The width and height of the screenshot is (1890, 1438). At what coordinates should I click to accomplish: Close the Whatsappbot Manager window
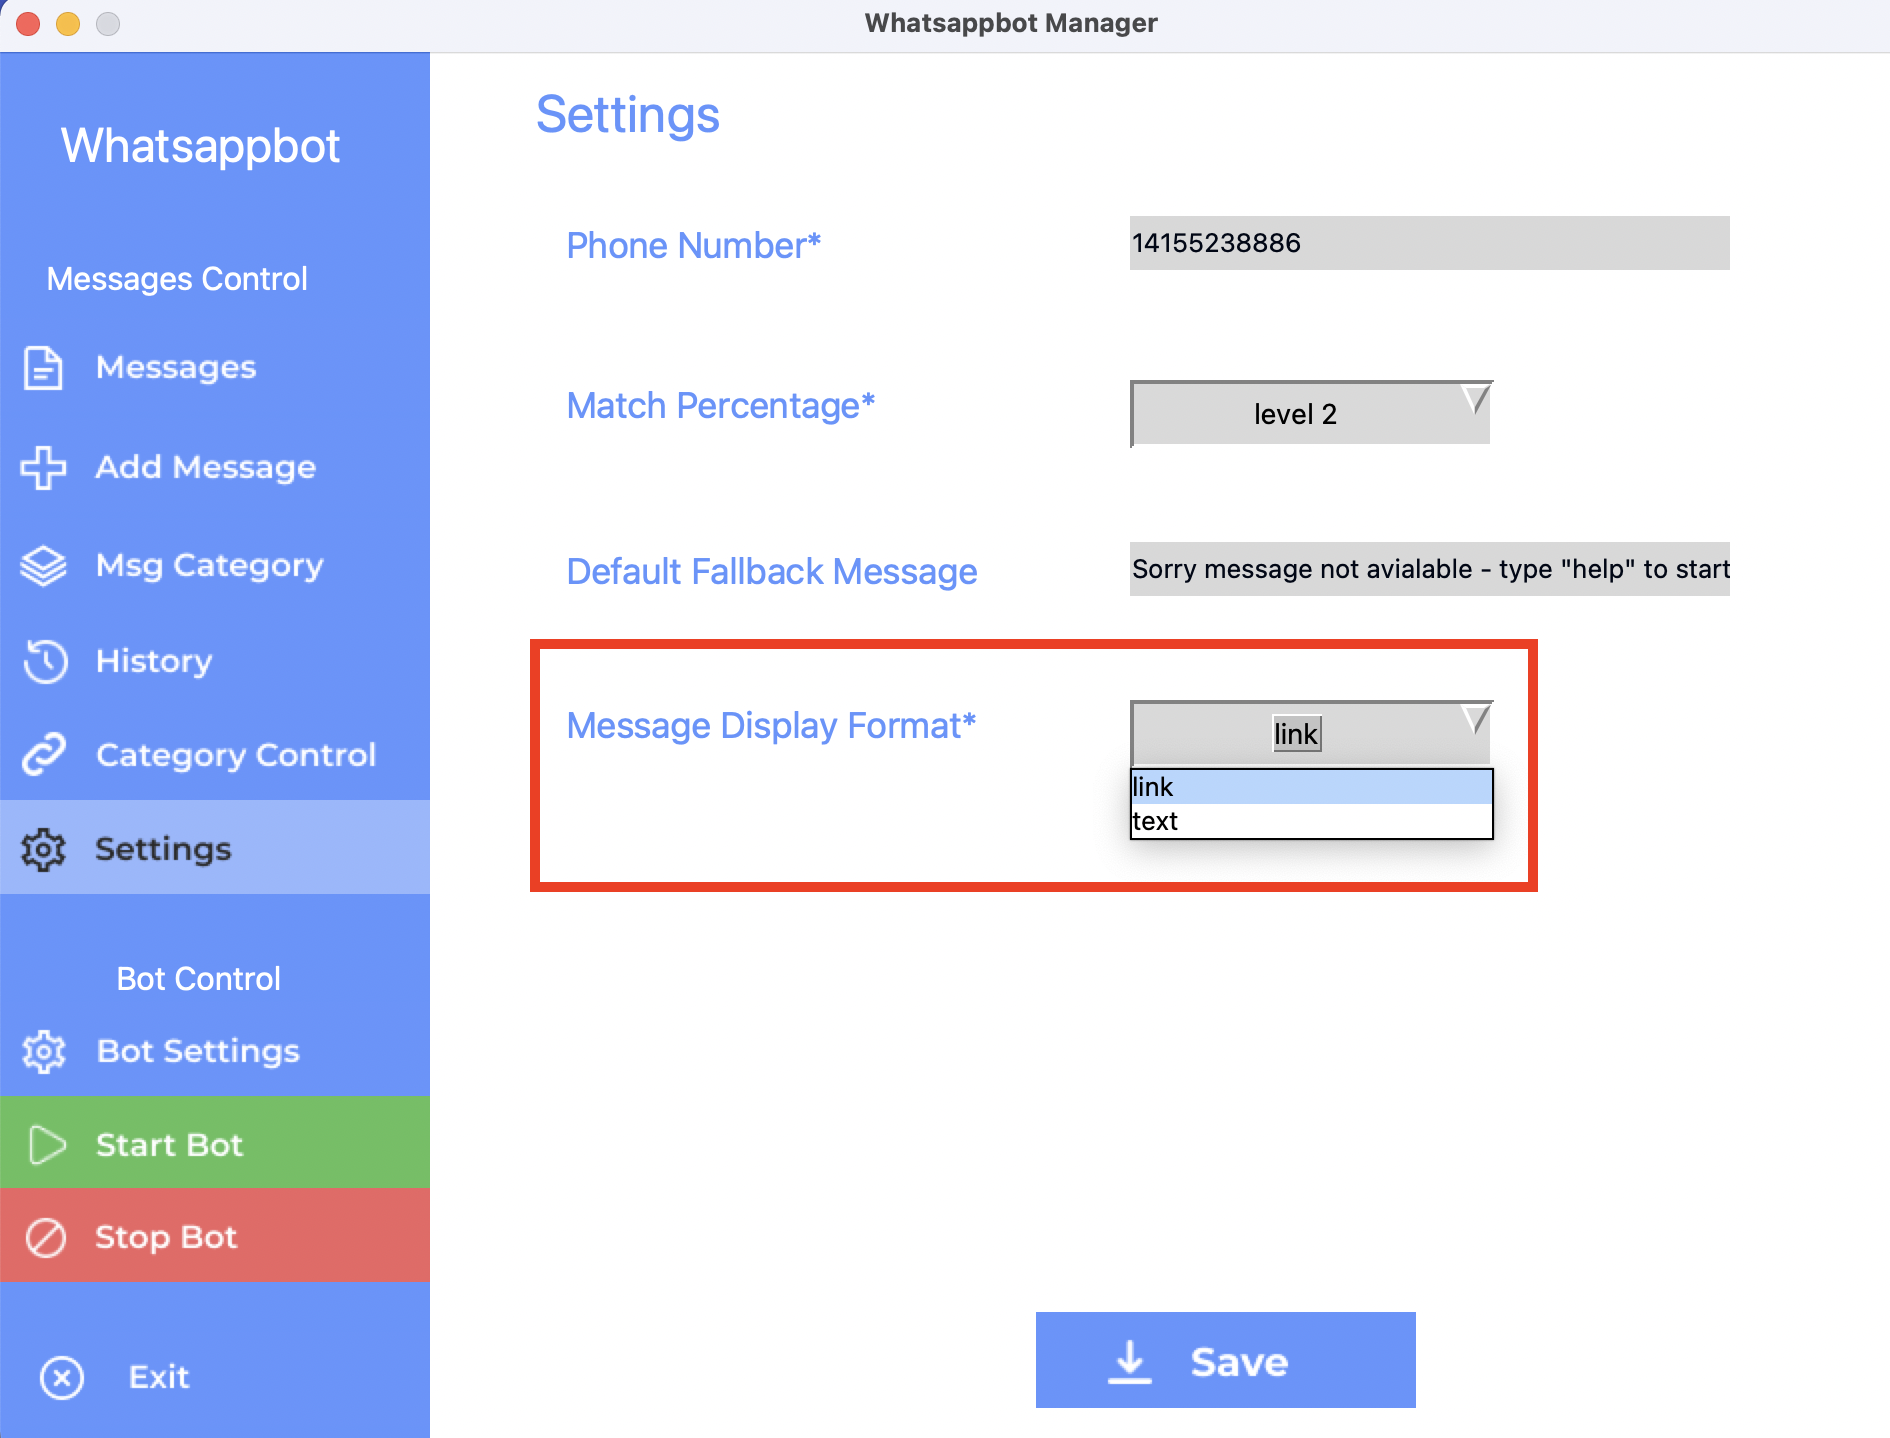click(x=28, y=23)
